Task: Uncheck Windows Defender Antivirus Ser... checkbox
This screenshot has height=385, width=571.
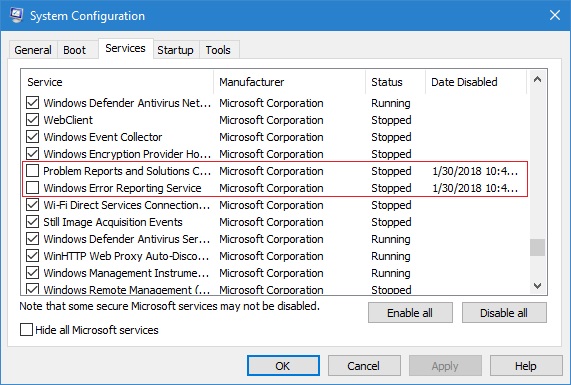Action: tap(32, 239)
